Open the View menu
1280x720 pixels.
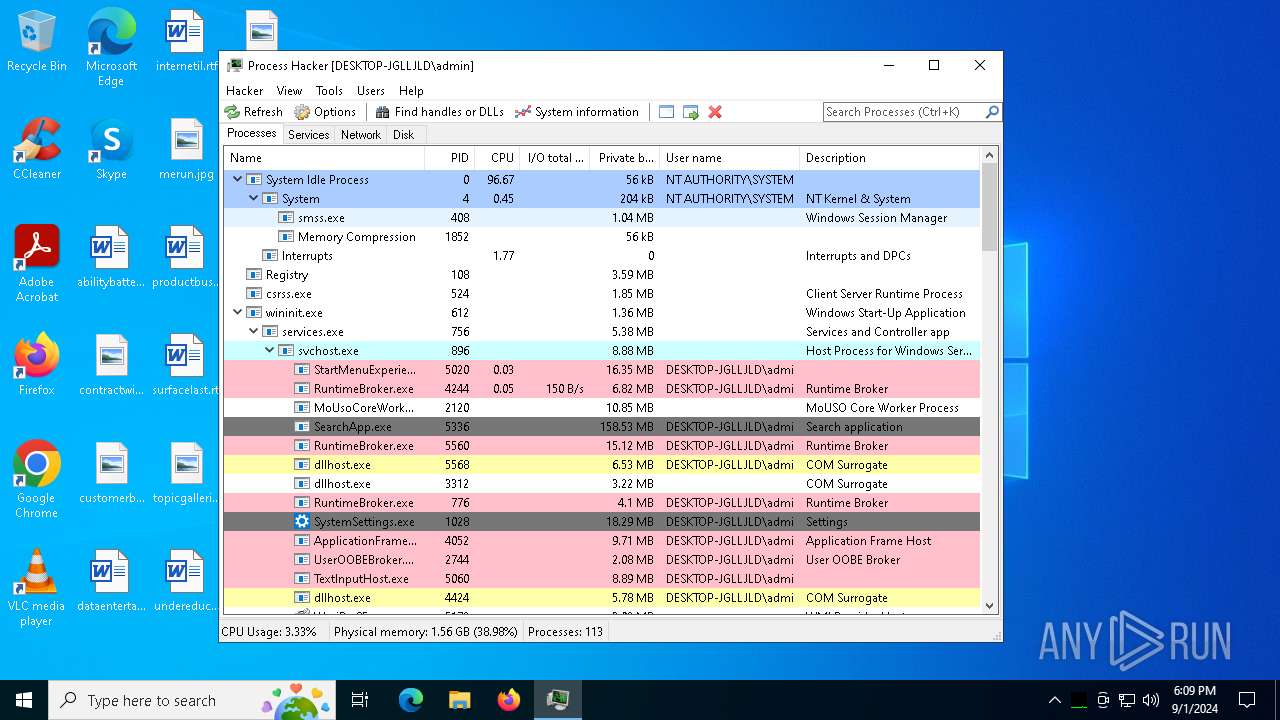[289, 90]
